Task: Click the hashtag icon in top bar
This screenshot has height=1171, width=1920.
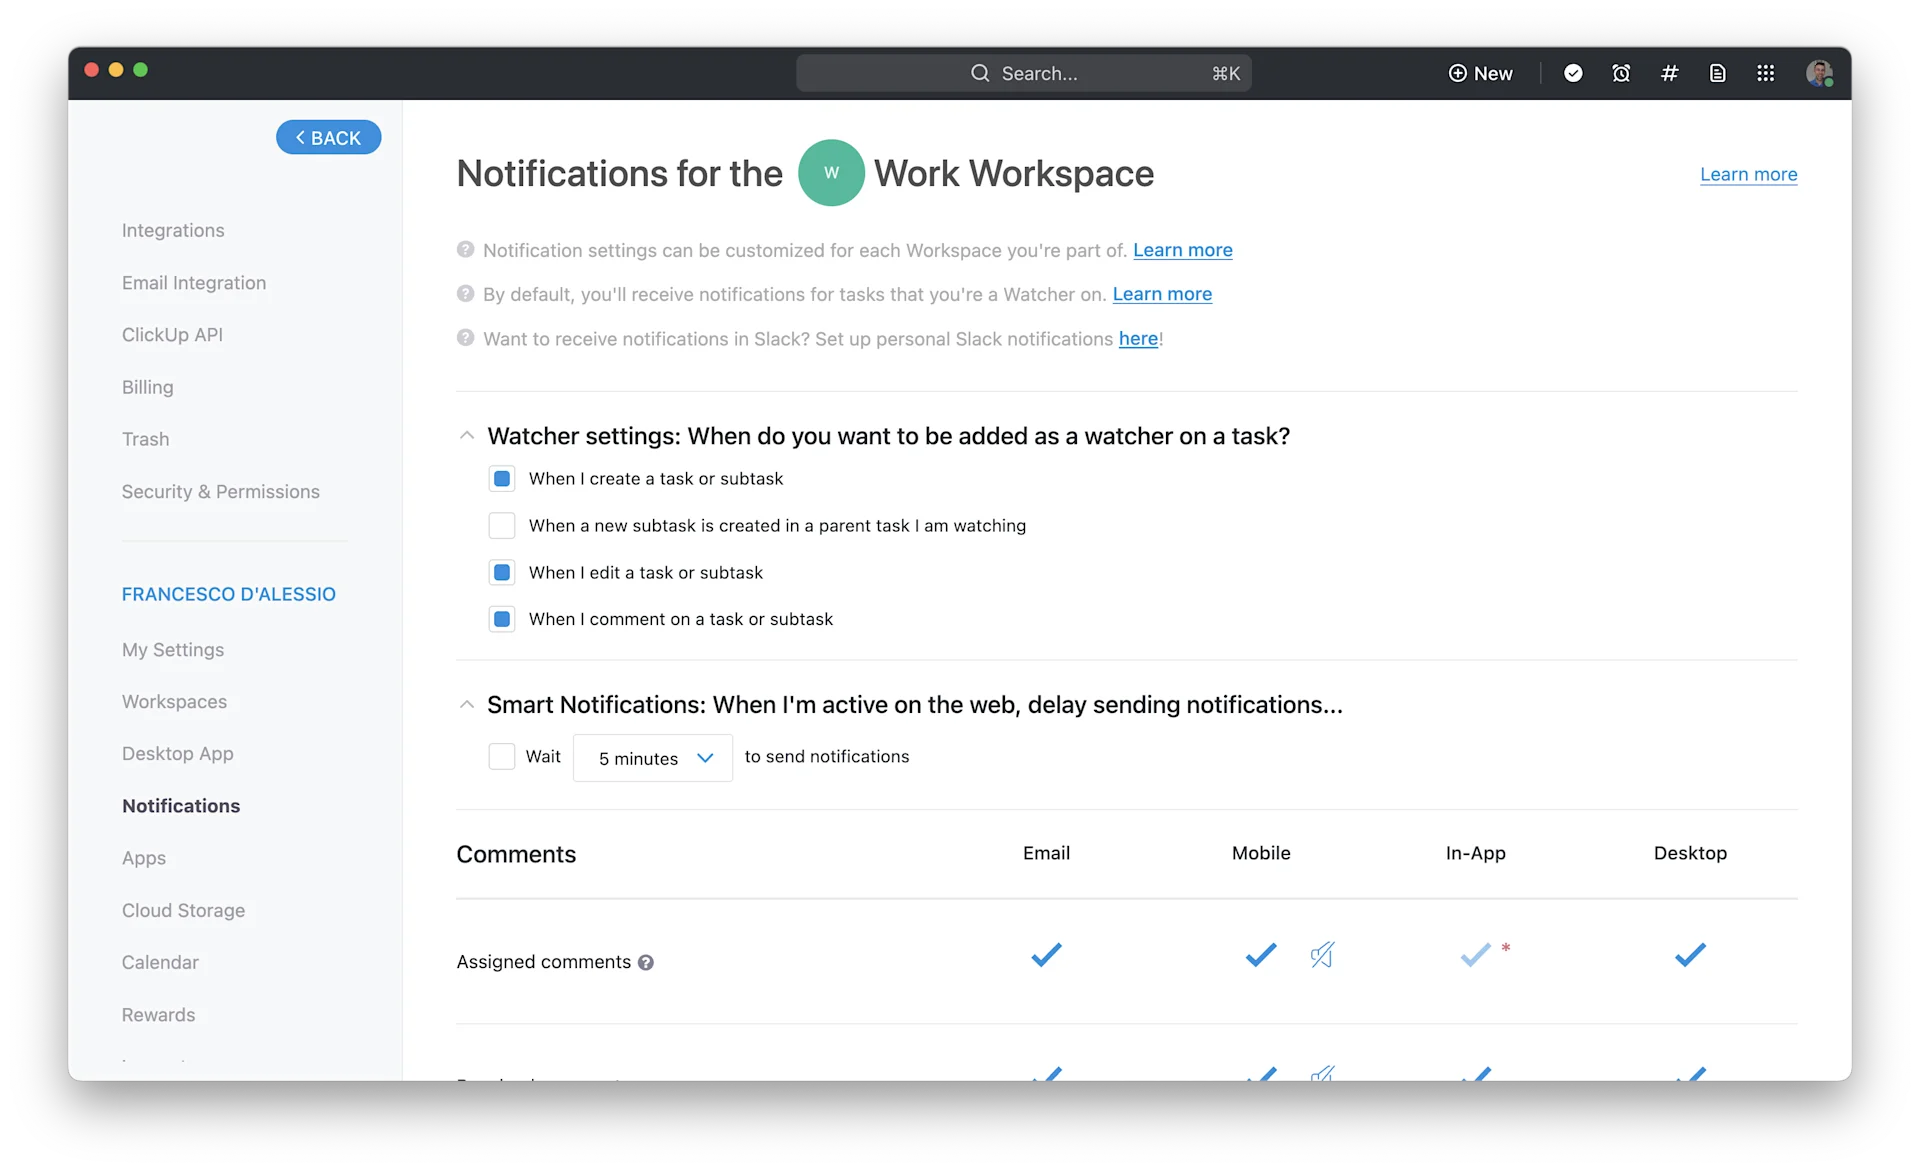Action: pyautogui.click(x=1669, y=73)
